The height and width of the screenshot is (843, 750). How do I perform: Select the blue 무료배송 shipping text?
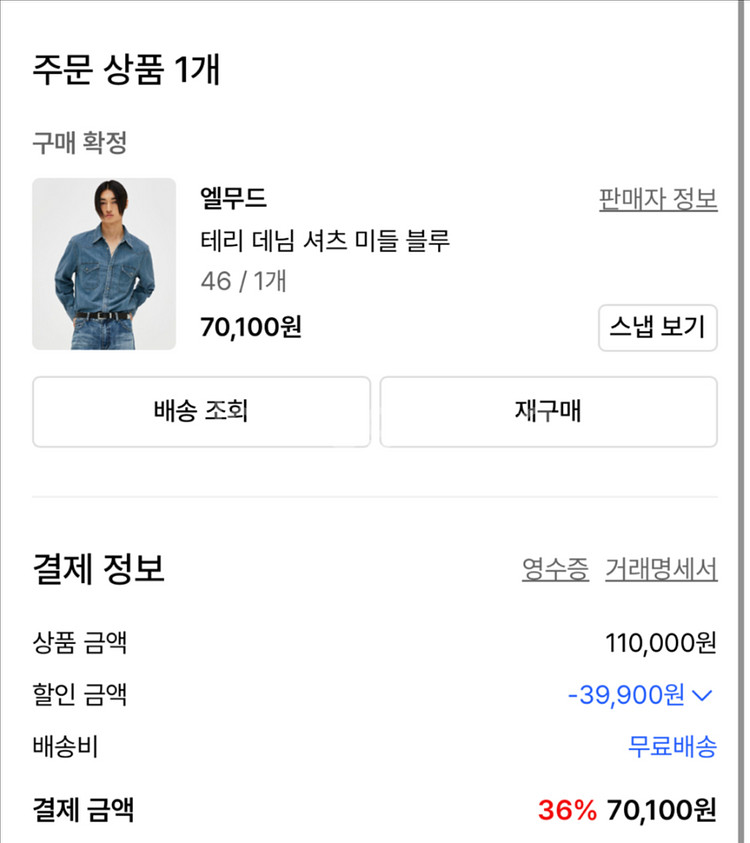pyautogui.click(x=672, y=747)
